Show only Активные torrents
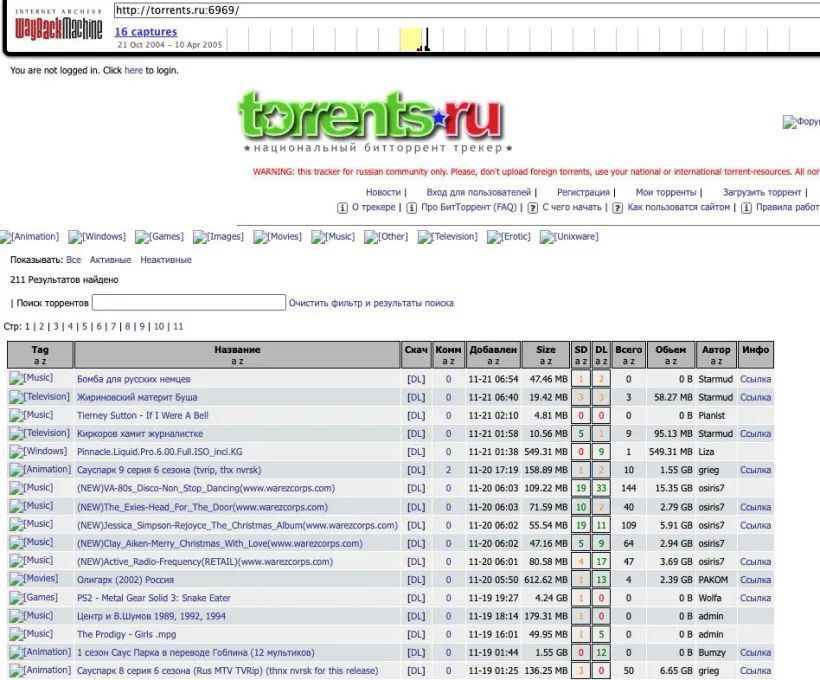The image size is (820, 680). 110,260
